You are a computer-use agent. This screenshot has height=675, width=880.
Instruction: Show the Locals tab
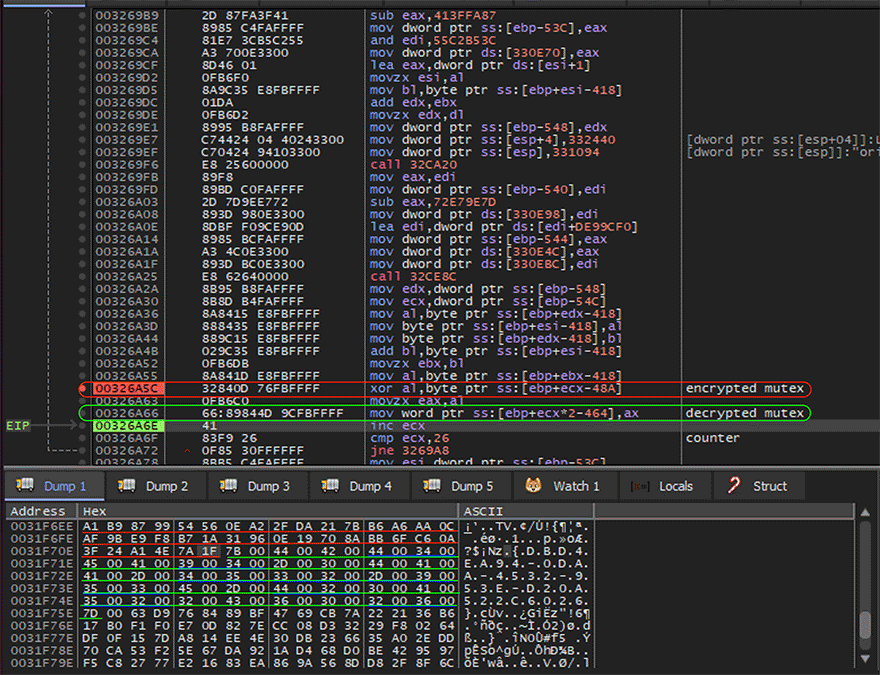[x=665, y=486]
